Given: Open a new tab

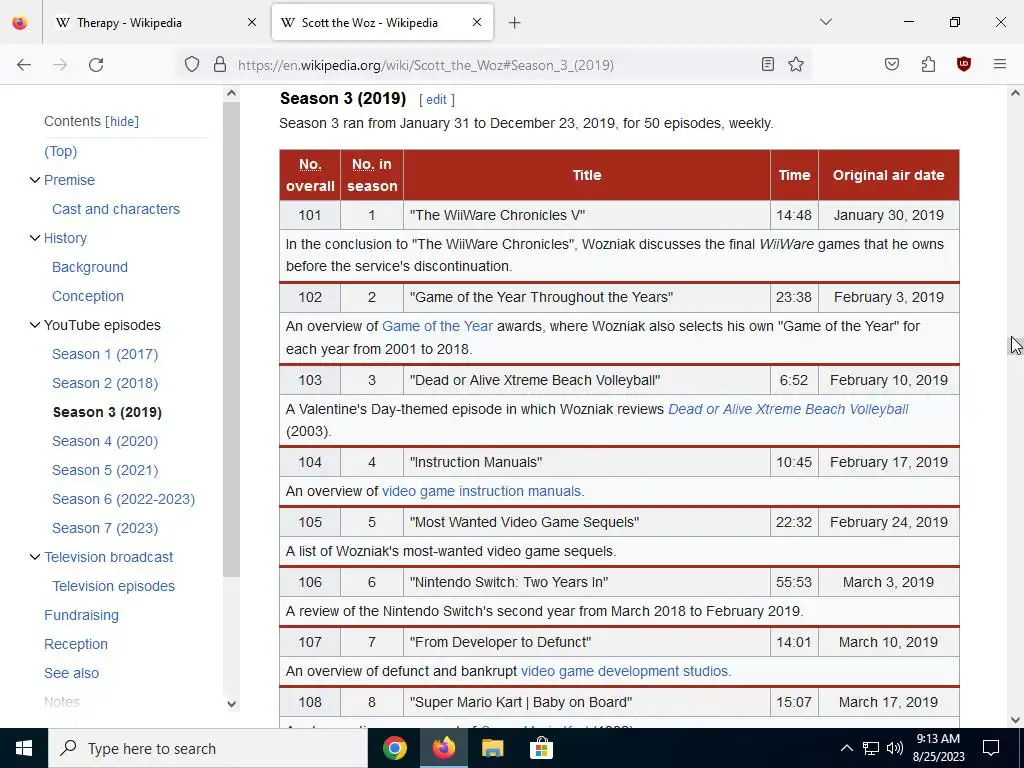Looking at the screenshot, I should (515, 23).
